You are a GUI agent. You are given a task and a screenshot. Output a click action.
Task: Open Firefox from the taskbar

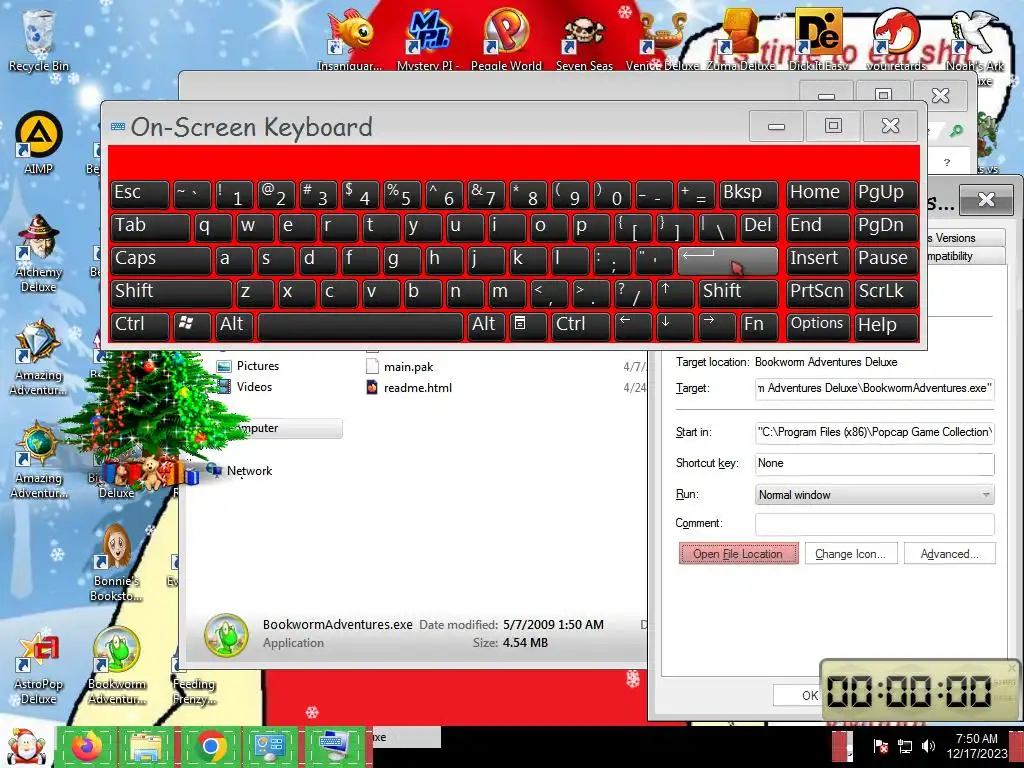click(x=88, y=746)
